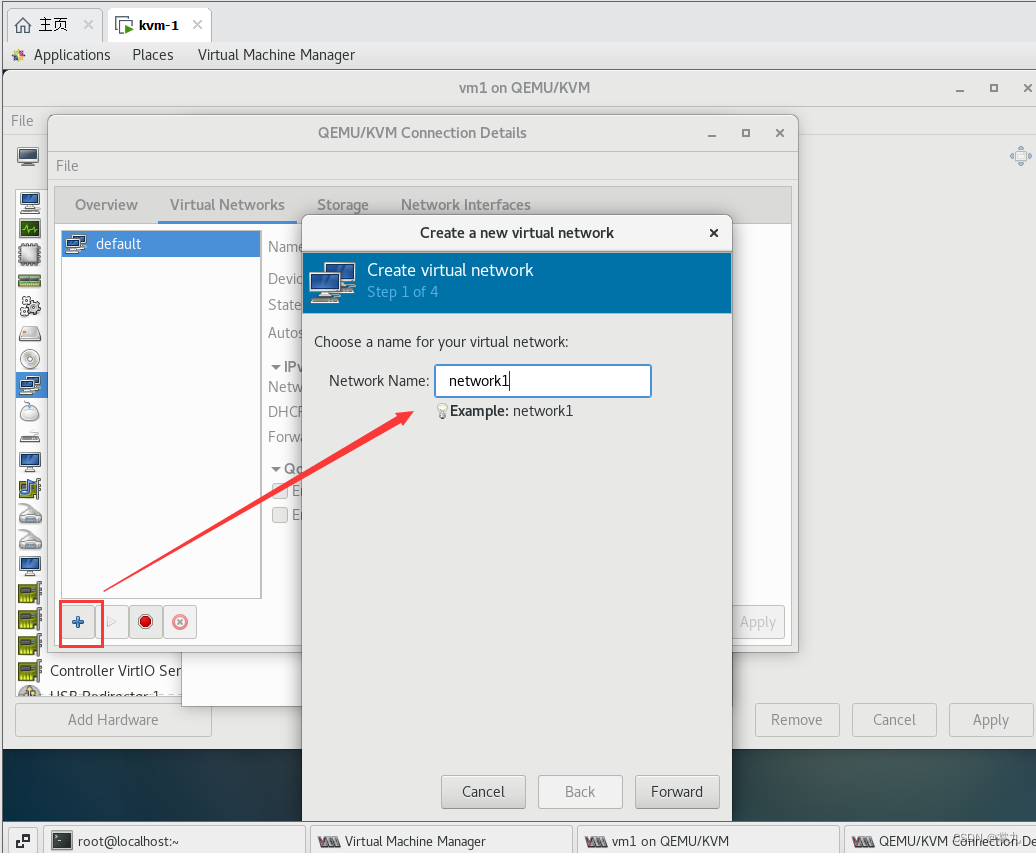Switch to the Storage tab
Image resolution: width=1036 pixels, height=853 pixels.
(343, 205)
